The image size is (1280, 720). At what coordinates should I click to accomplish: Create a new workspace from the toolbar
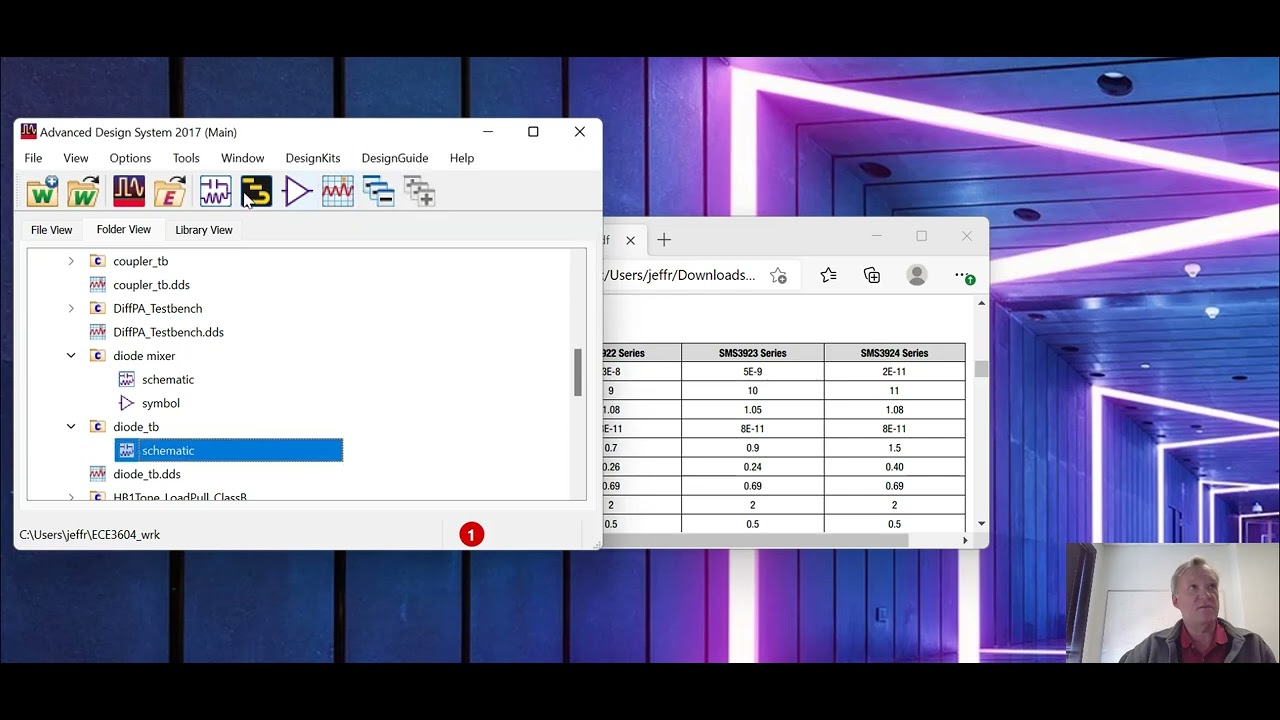pos(42,191)
